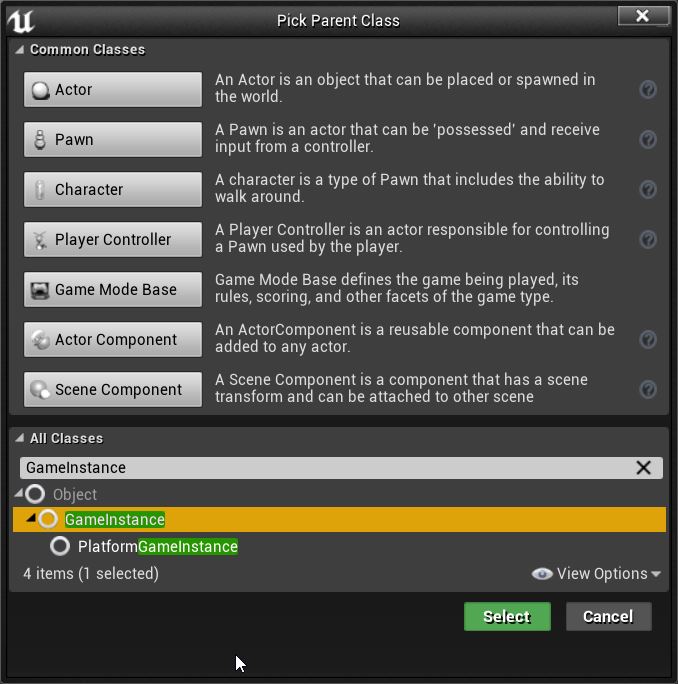Click help icon for Scene Component
This screenshot has width=678, height=684.
click(x=648, y=390)
